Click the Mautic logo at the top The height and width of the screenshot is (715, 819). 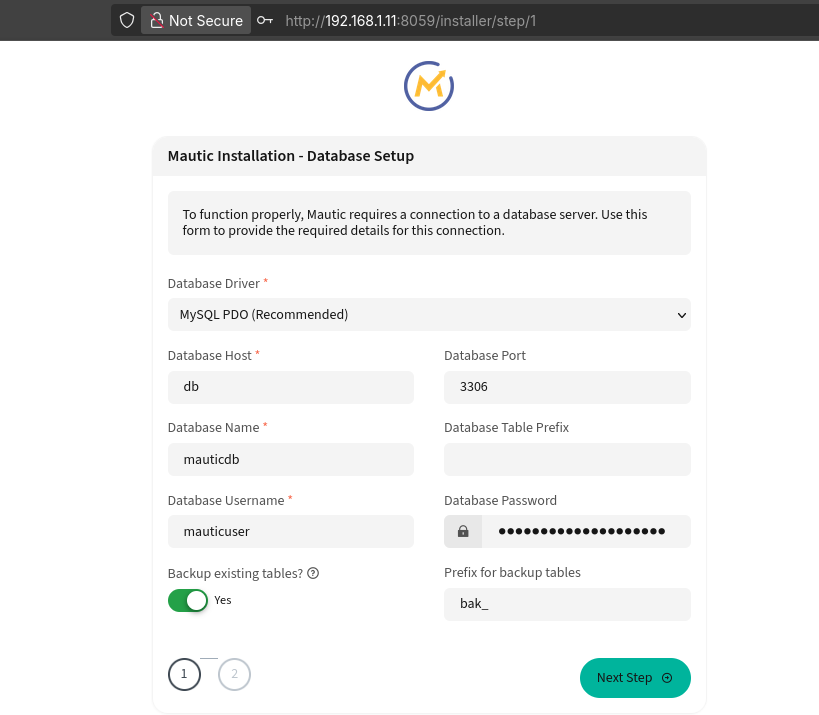pyautogui.click(x=429, y=86)
